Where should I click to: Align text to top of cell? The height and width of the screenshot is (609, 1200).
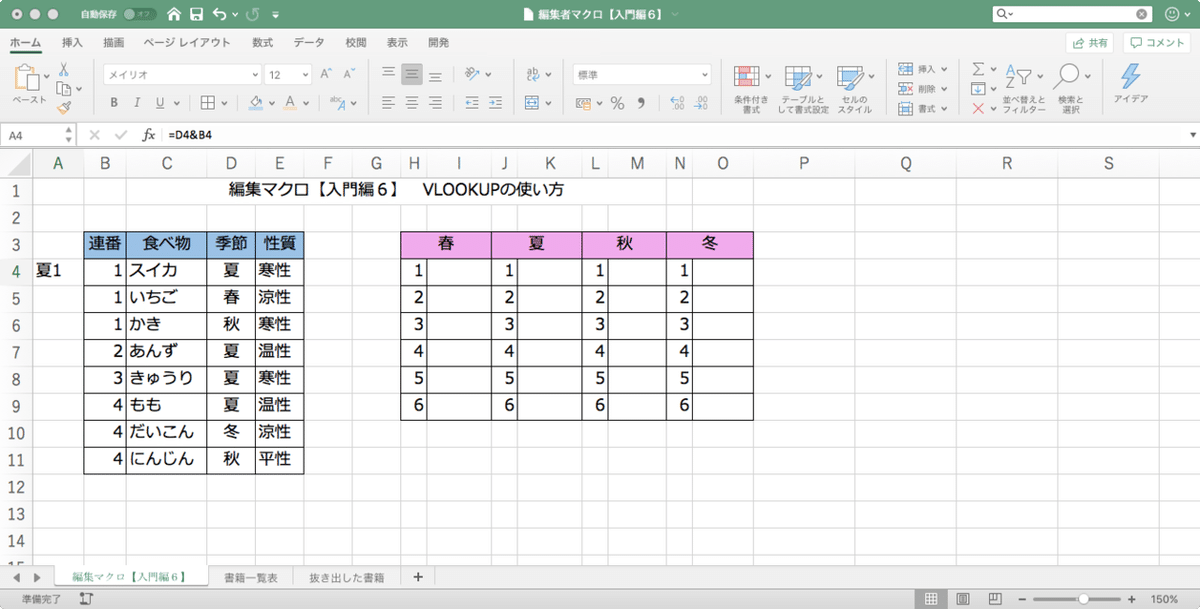coord(388,74)
